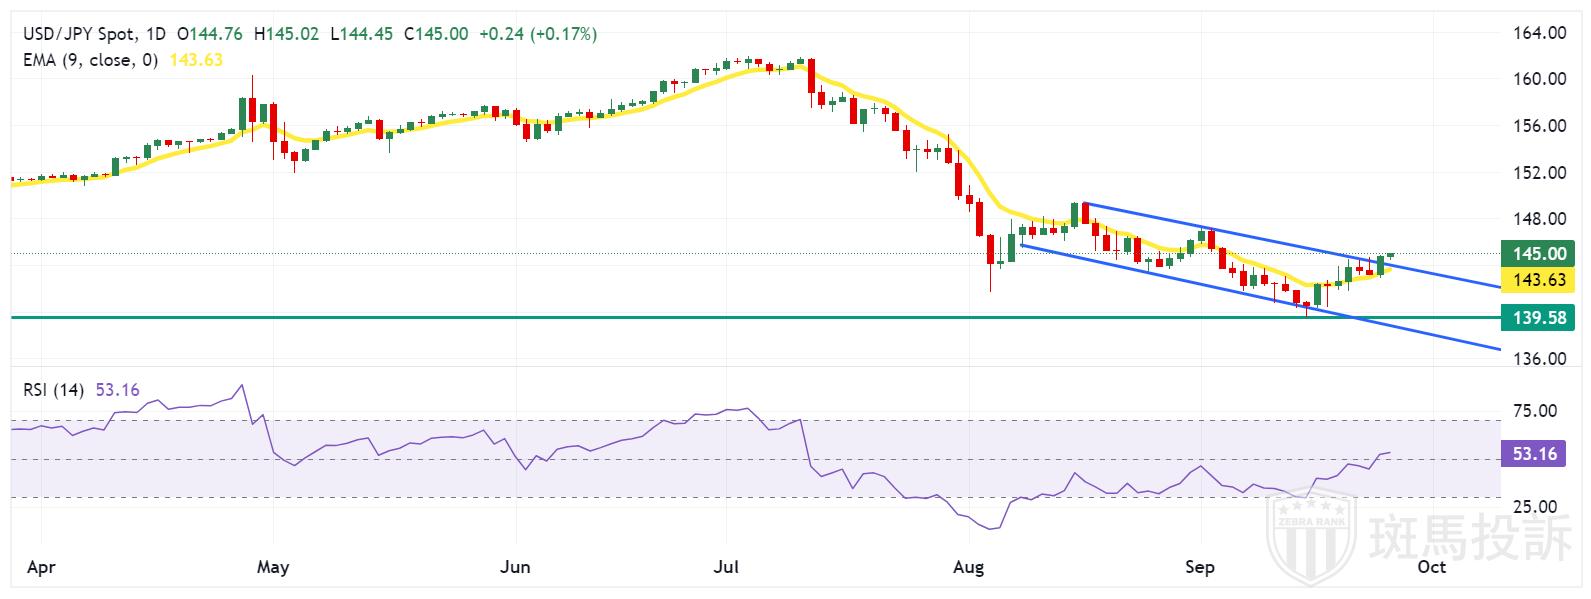Click the 1D timeframe label
This screenshot has height=599, width=1591.
click(154, 34)
